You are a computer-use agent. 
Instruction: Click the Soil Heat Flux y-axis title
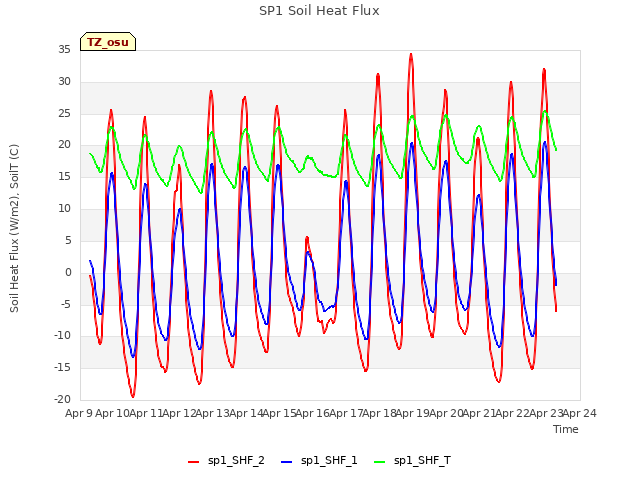[14, 228]
